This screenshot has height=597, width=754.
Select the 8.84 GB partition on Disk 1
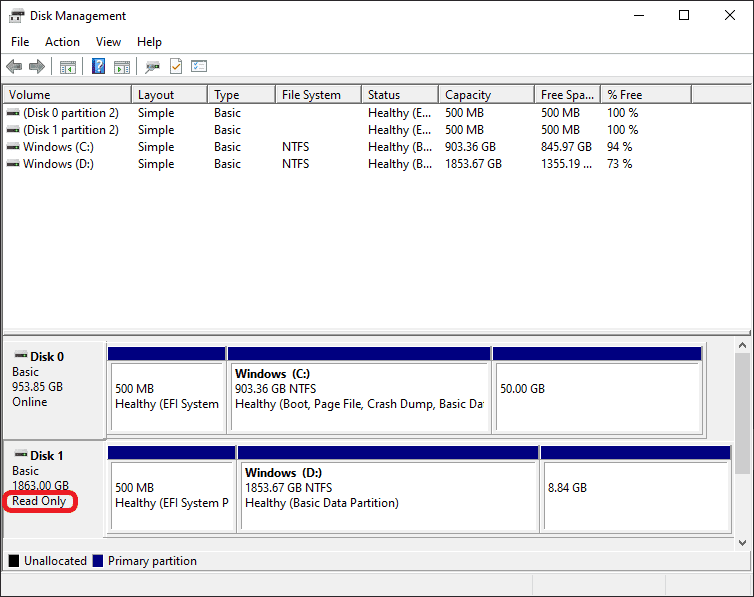coord(636,494)
